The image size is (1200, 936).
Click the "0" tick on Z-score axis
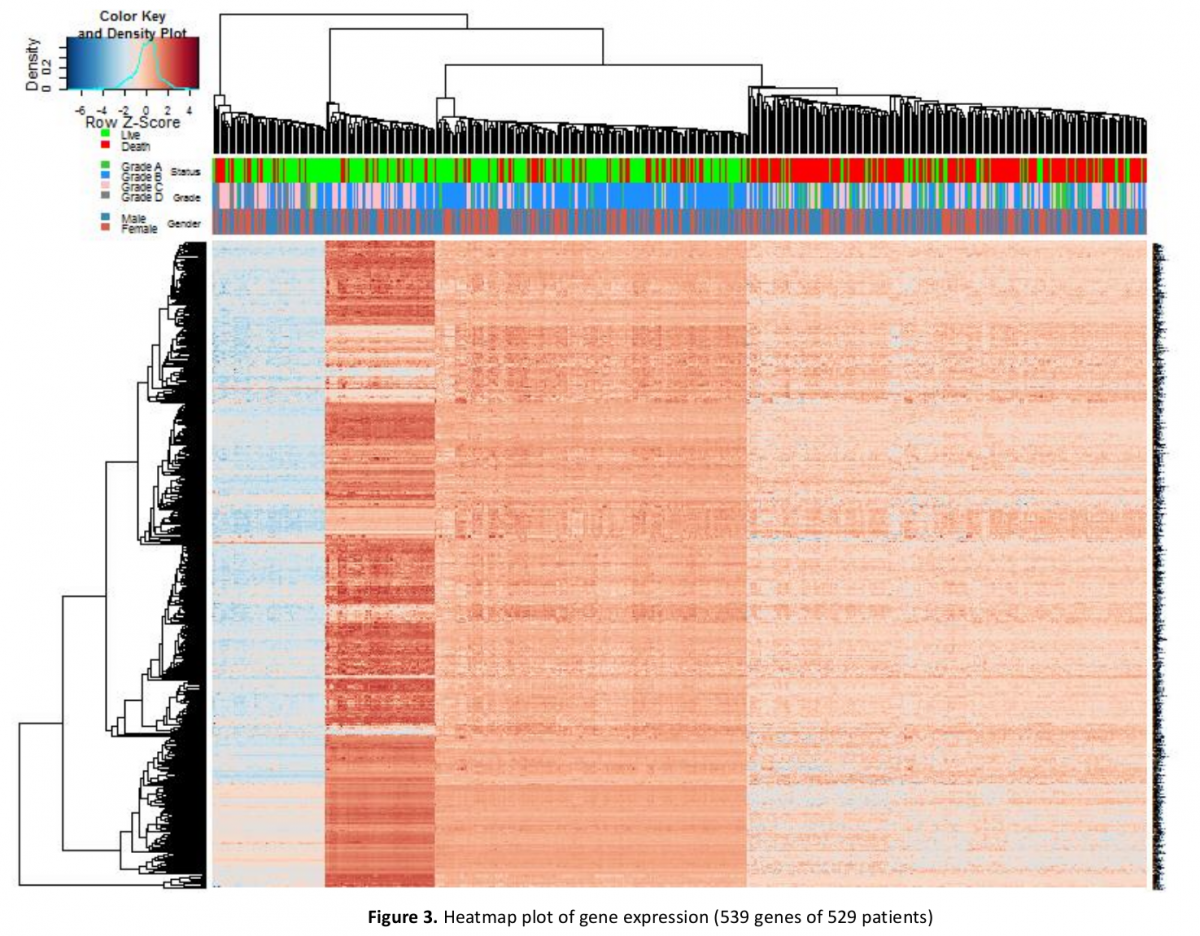coord(146,110)
